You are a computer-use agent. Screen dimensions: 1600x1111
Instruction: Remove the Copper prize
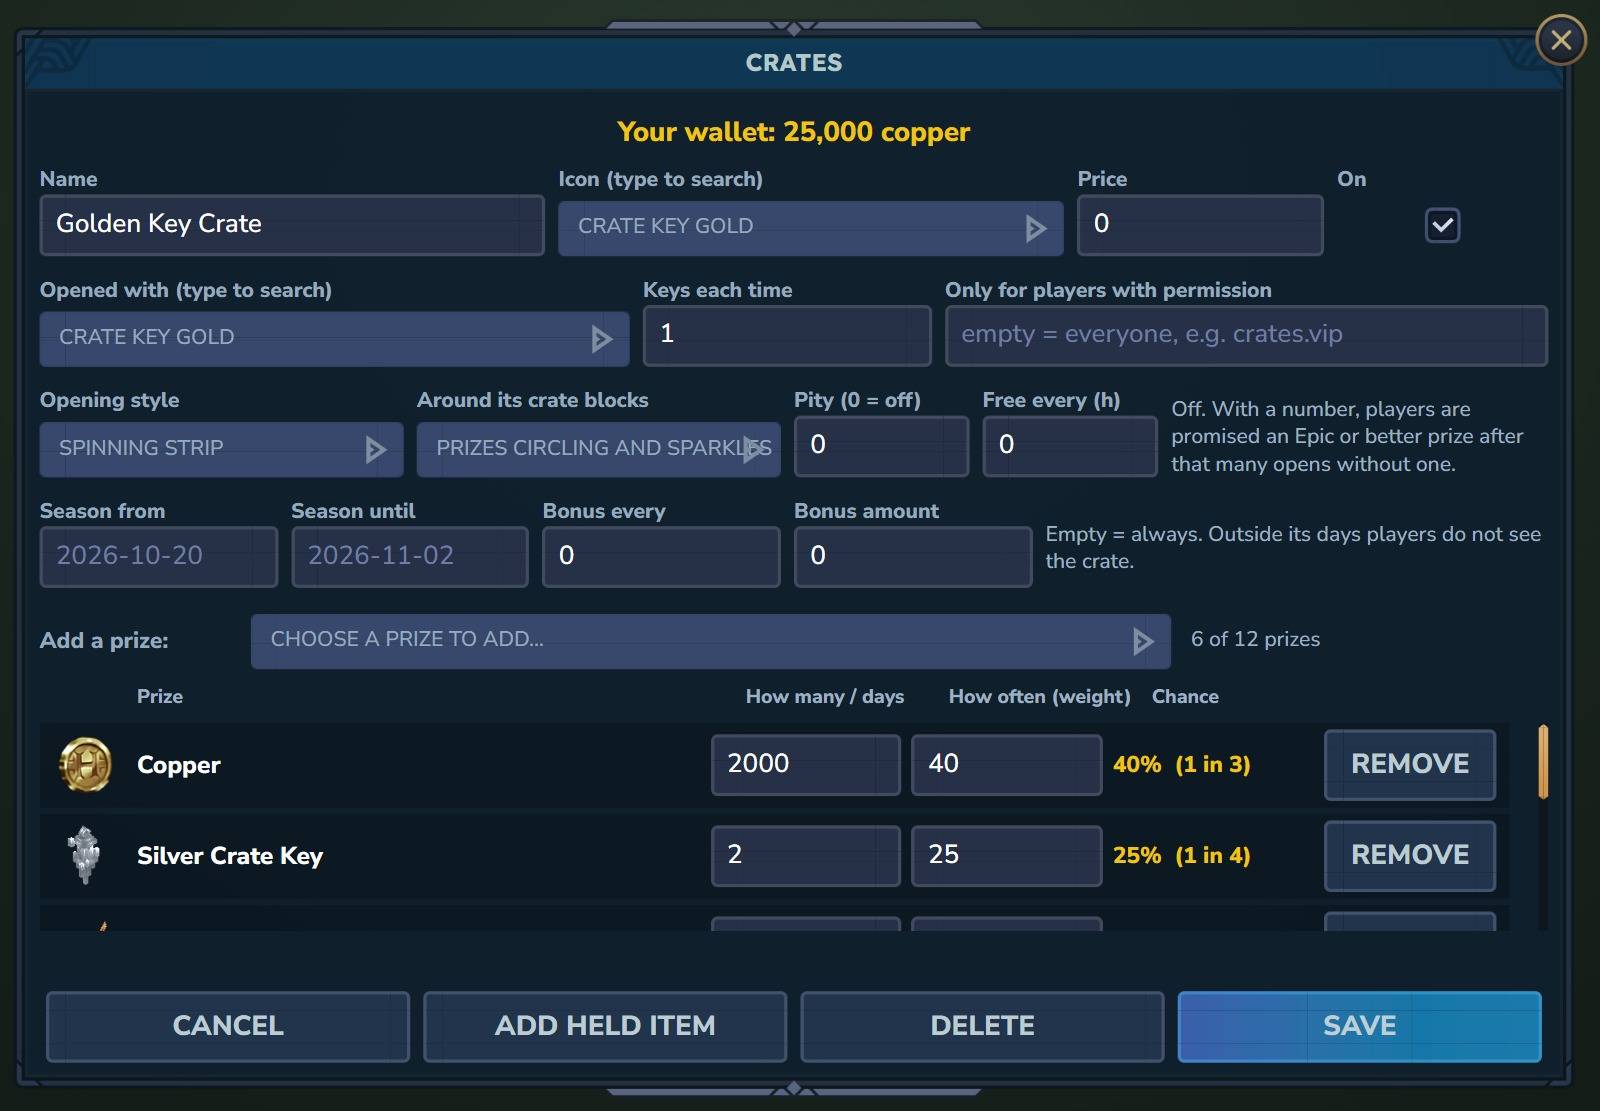pos(1410,765)
